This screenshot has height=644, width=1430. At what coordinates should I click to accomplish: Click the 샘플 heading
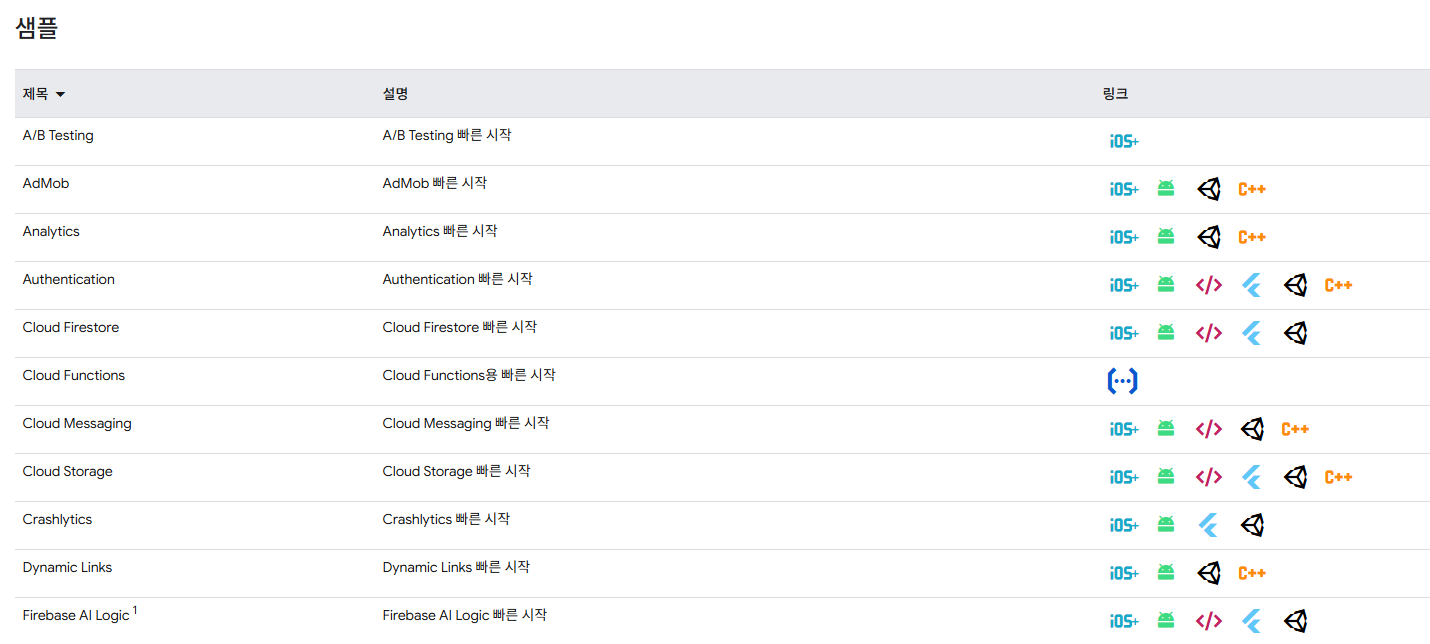37,27
